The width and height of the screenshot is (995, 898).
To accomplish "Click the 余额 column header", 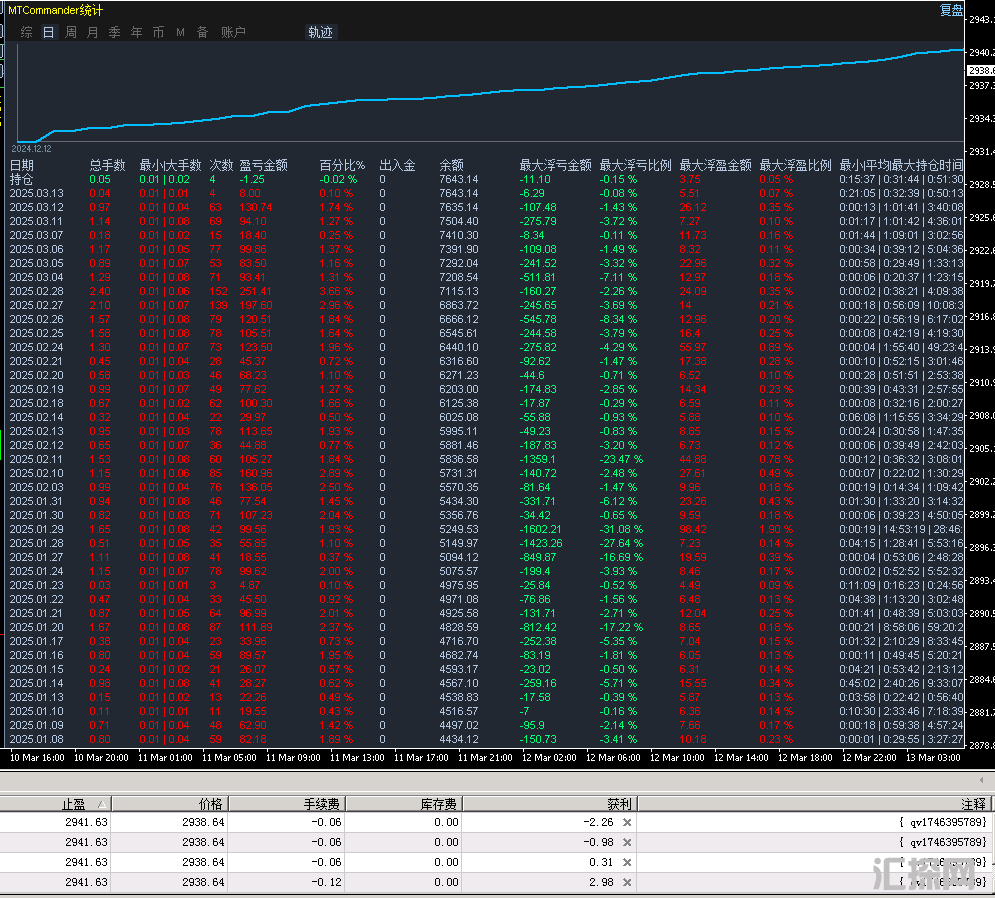I will pyautogui.click(x=451, y=166).
